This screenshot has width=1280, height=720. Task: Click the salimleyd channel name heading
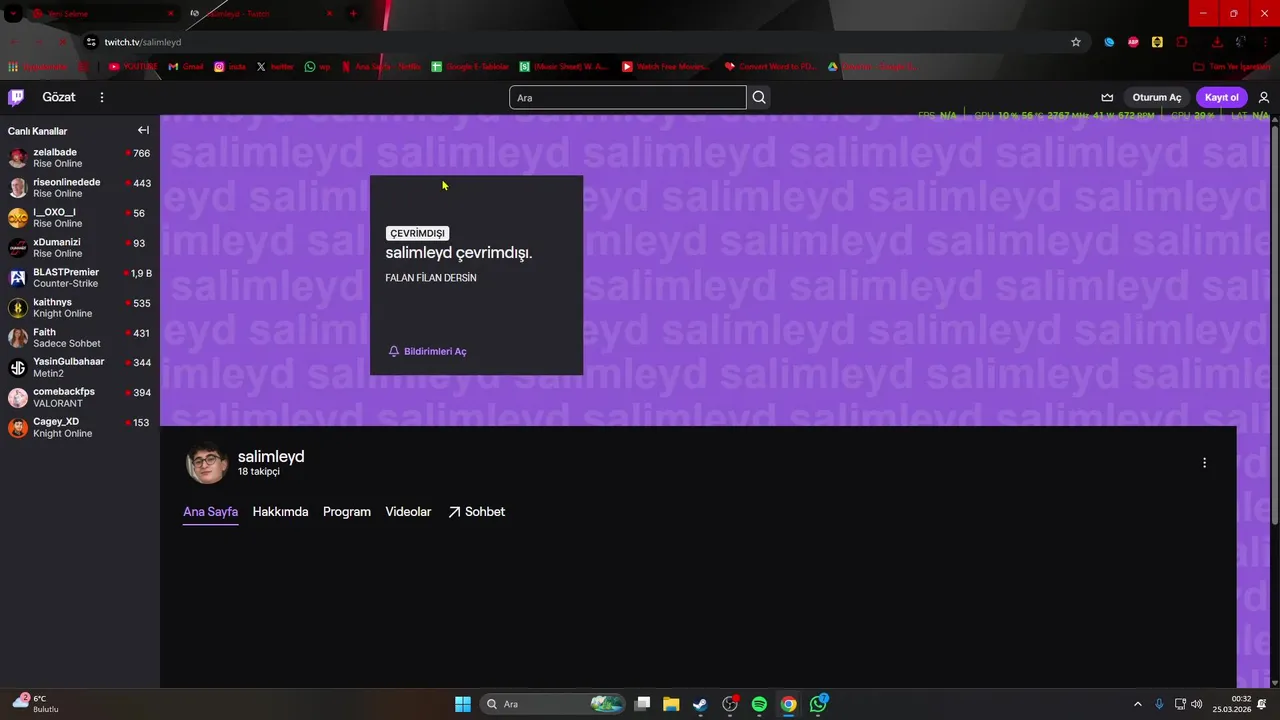pos(271,456)
